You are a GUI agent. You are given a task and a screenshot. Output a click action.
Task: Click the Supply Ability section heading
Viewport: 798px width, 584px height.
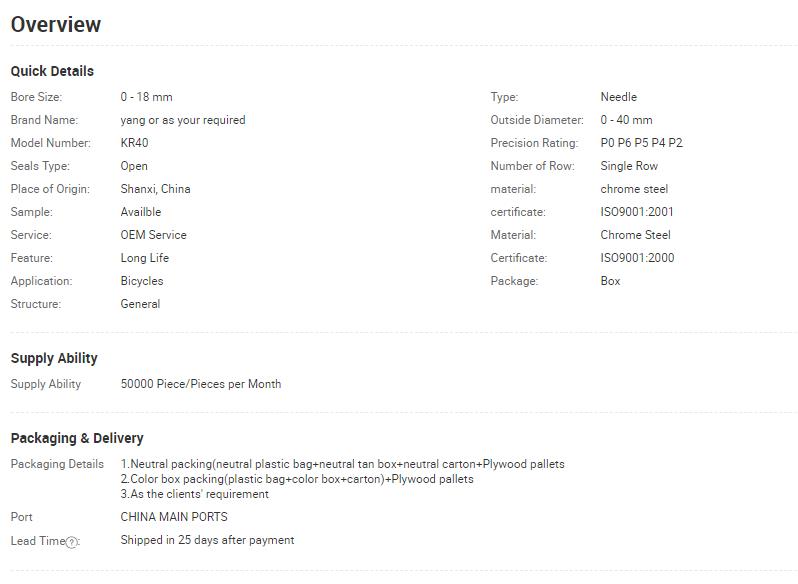[x=54, y=358]
